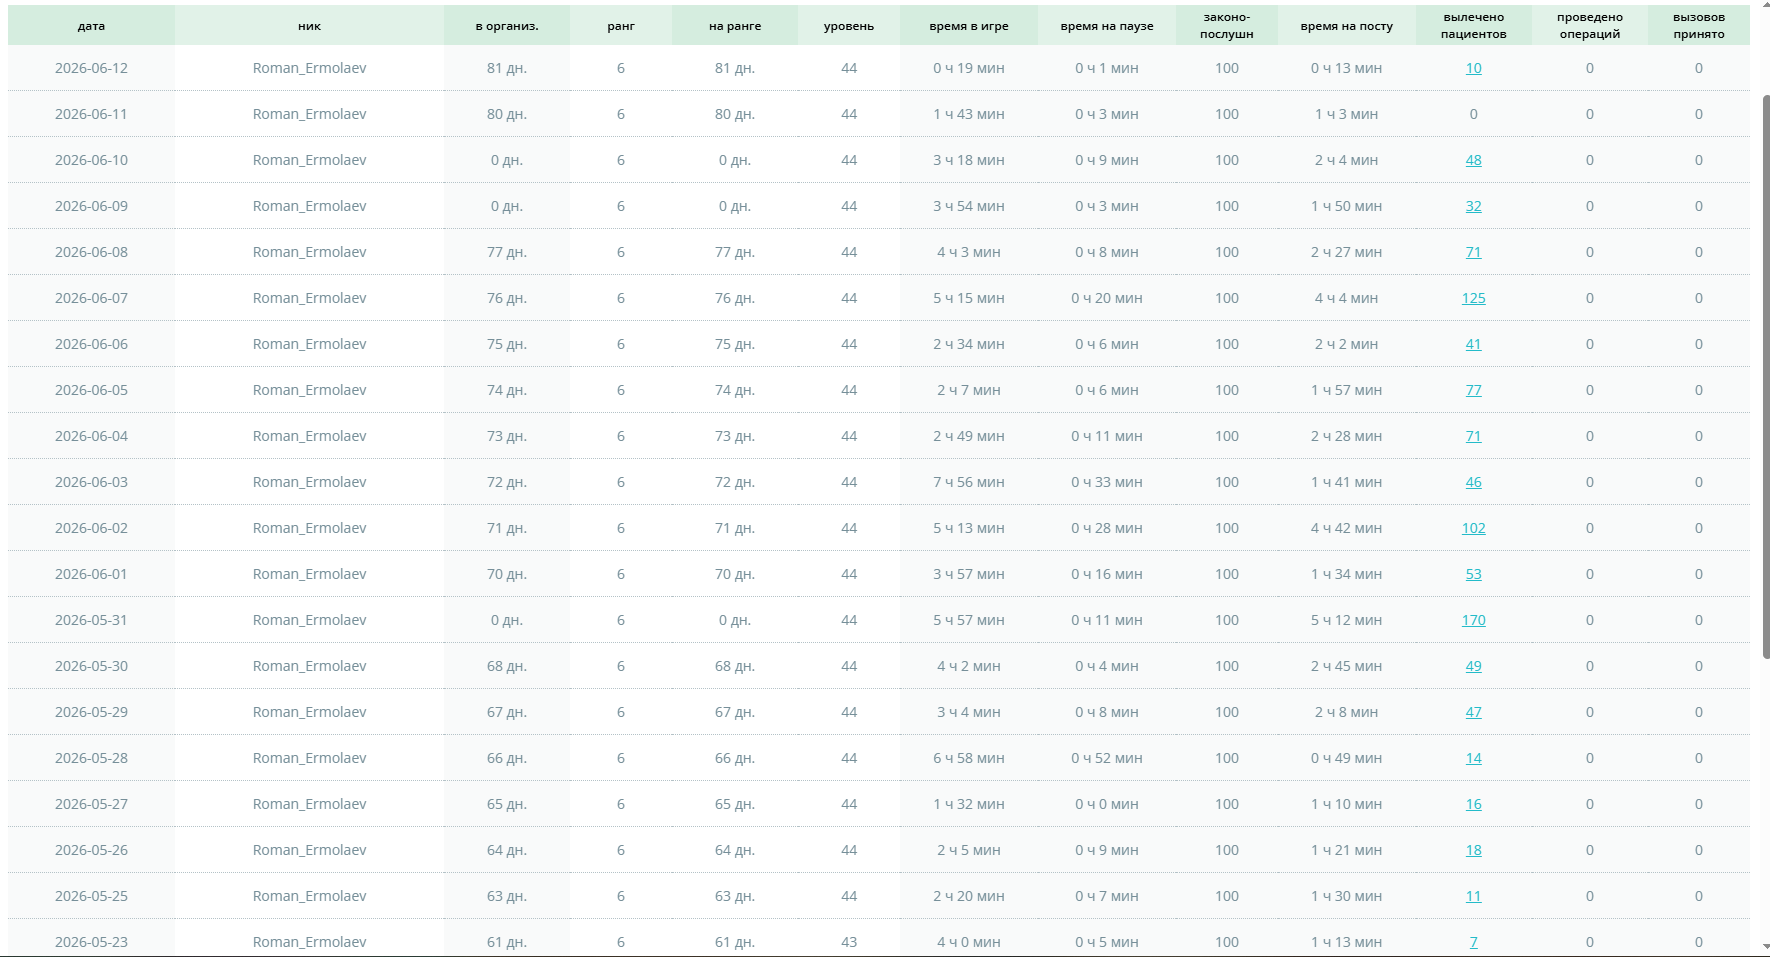Open the 46 patients link for 2026-06-03
Image resolution: width=1770 pixels, height=957 pixels.
coord(1473,482)
